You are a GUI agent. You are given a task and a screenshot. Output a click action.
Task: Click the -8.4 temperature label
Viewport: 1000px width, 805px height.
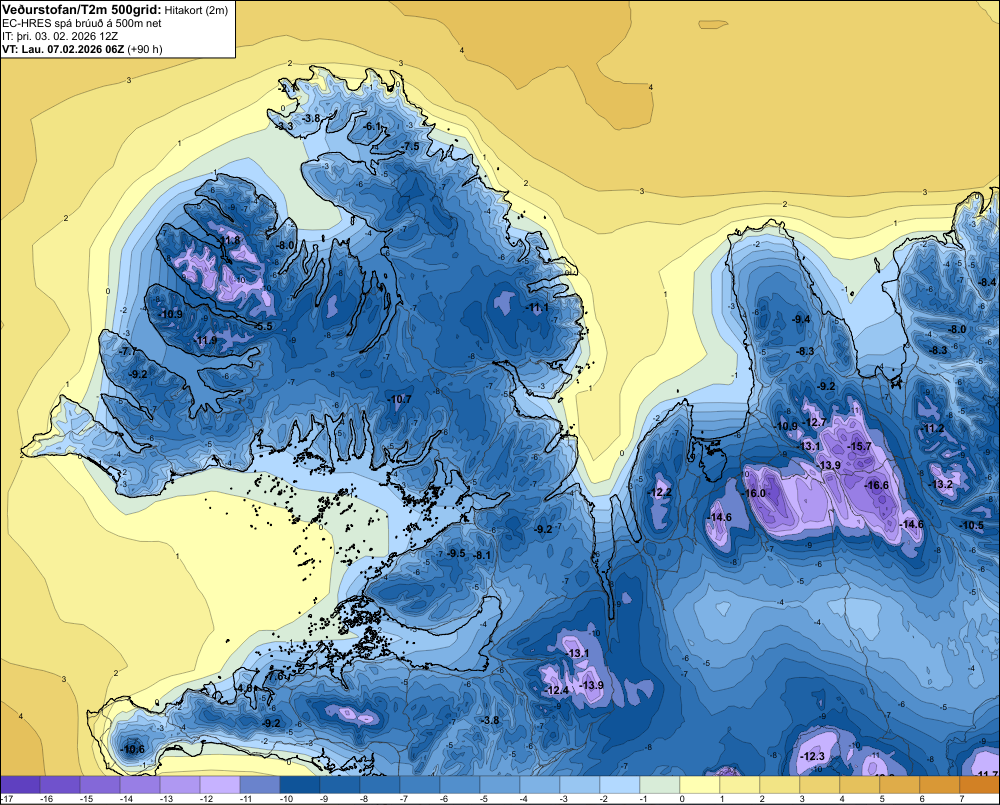(987, 282)
